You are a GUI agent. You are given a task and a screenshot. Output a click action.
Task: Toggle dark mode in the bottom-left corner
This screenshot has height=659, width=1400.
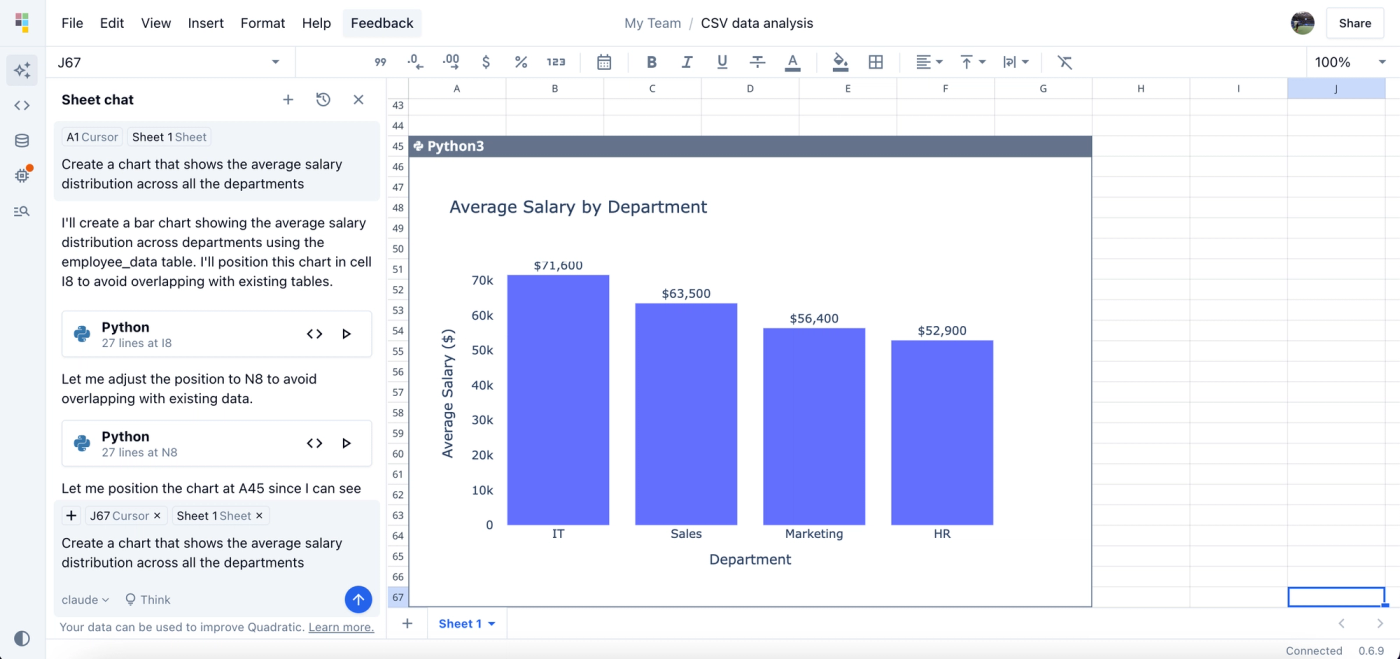pyautogui.click(x=21, y=638)
